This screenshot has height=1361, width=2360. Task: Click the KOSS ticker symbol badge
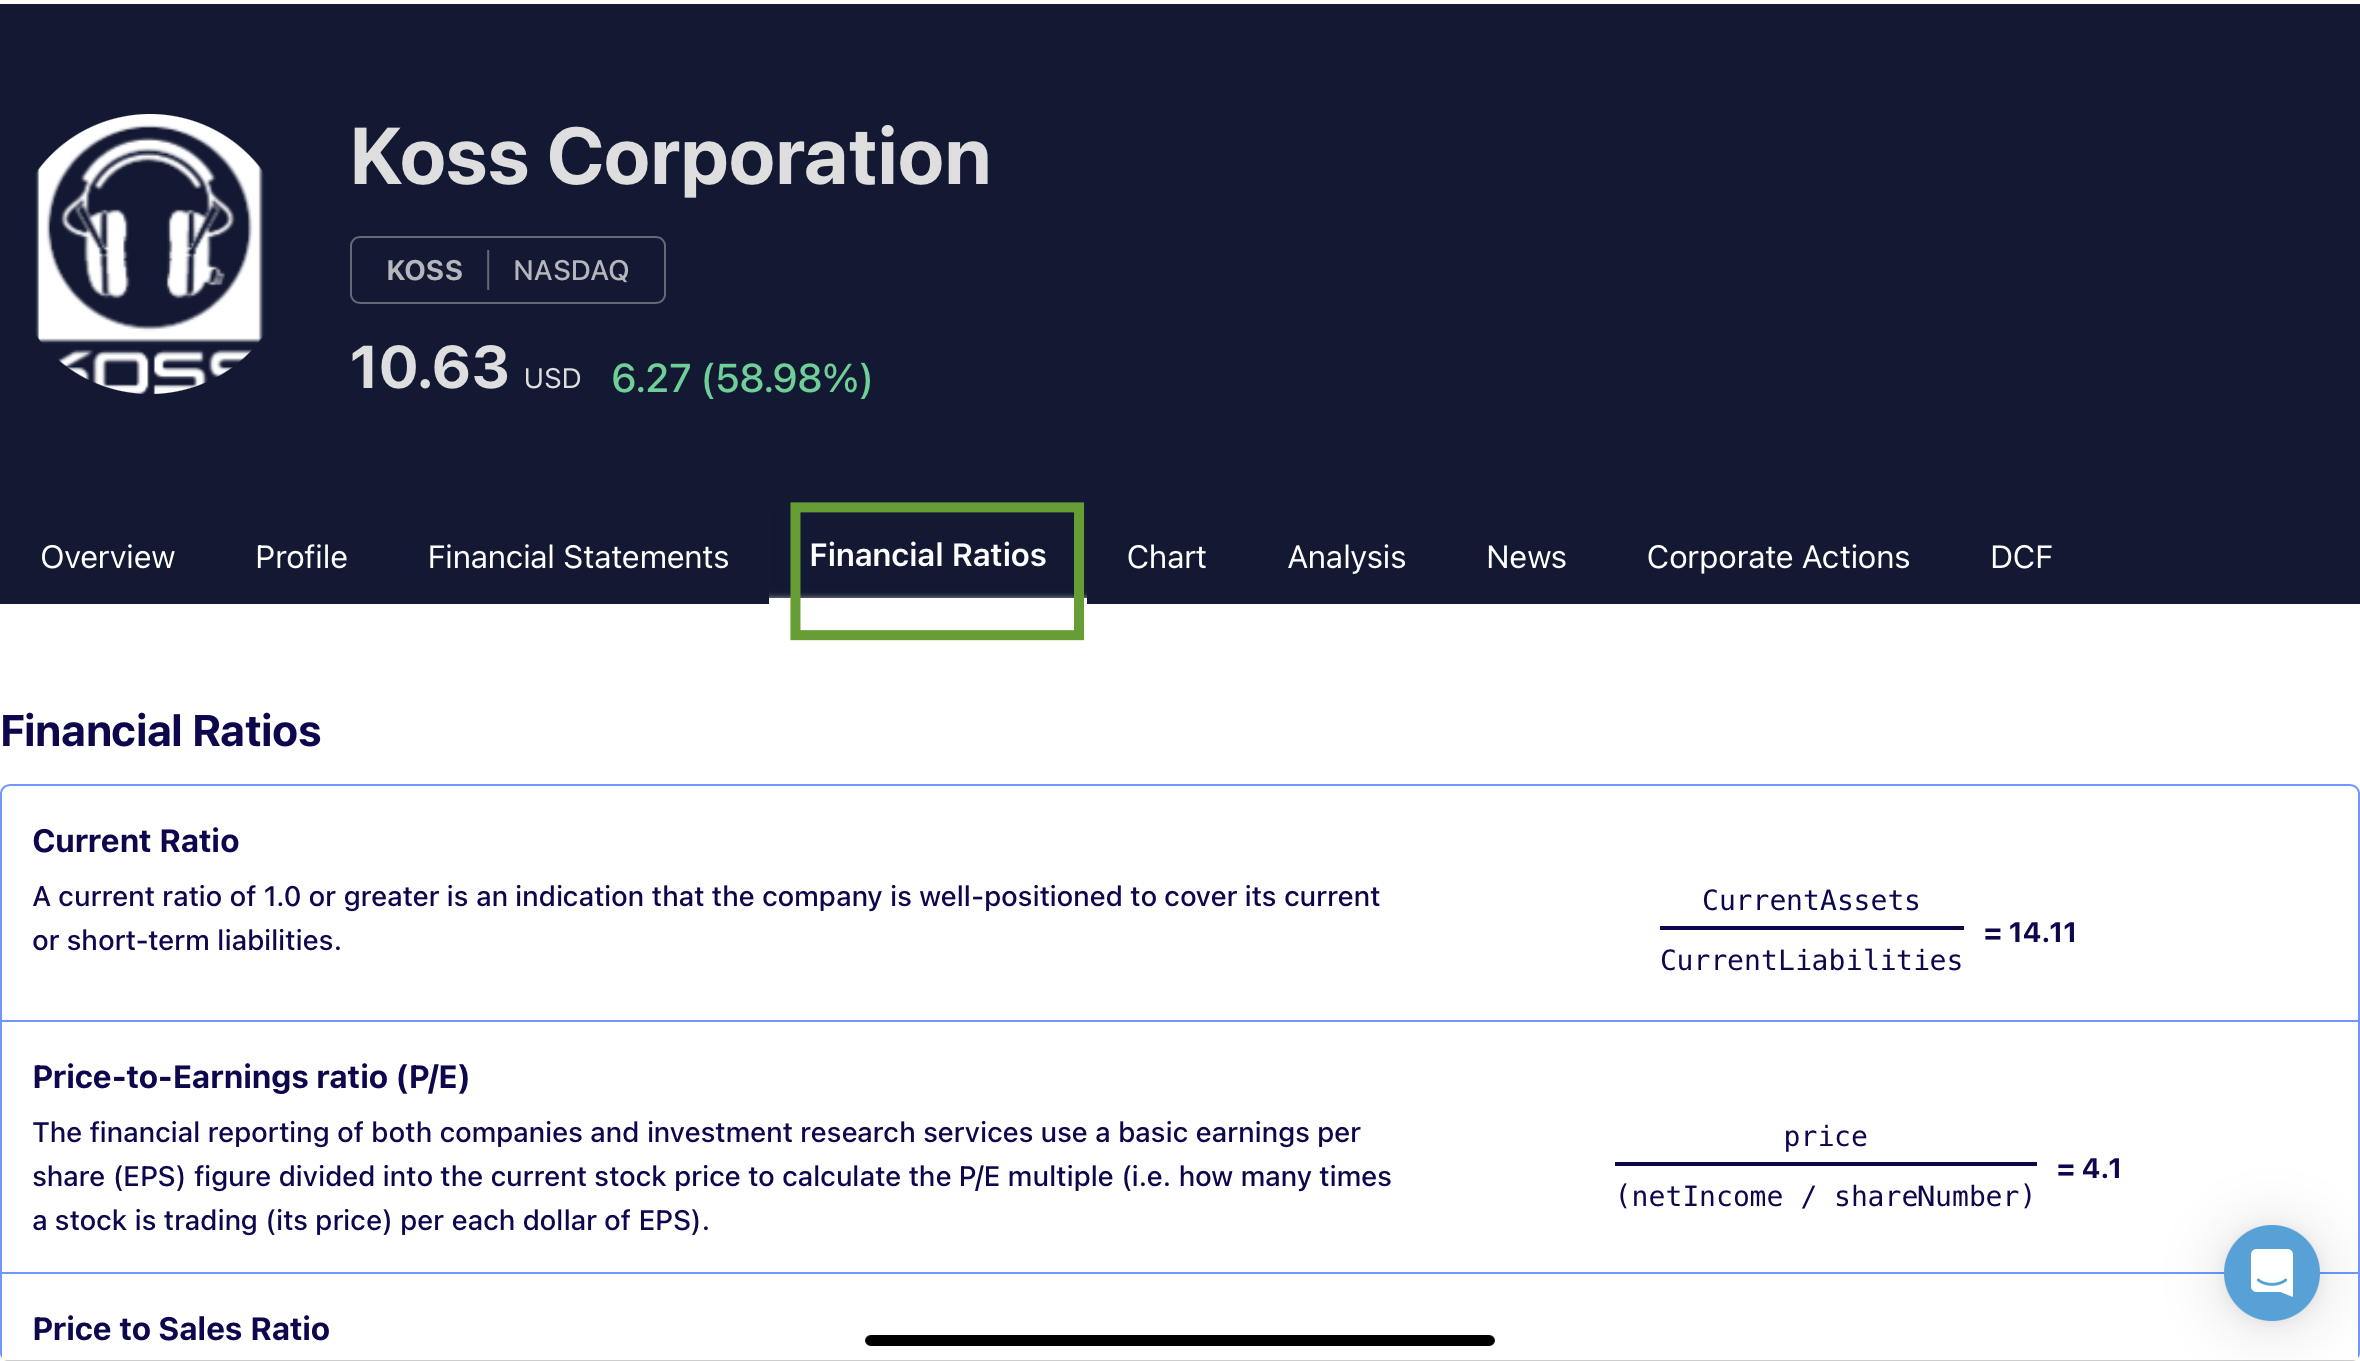(x=424, y=270)
